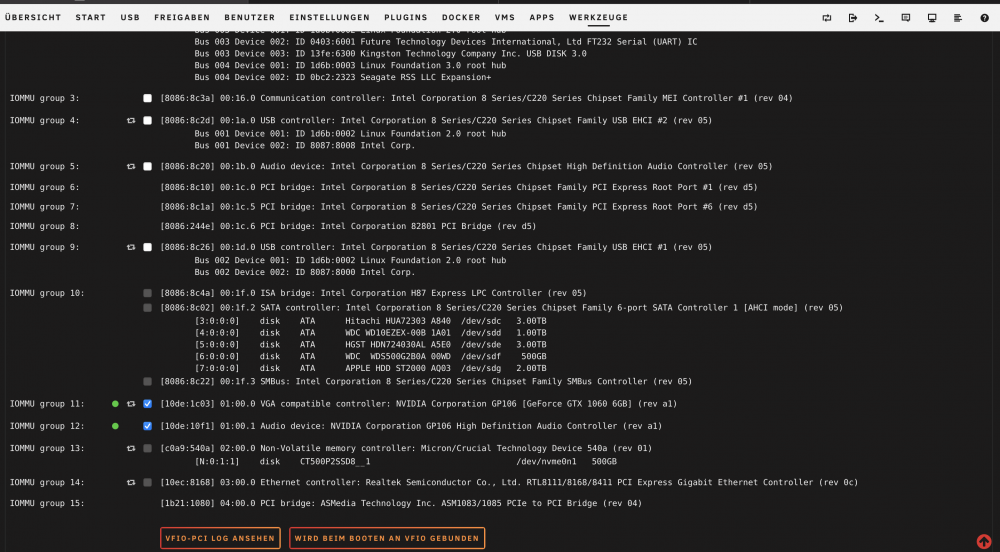Screen dimensions: 1000x552
Task: Switch to the DOCKER tab
Action: (461, 18)
